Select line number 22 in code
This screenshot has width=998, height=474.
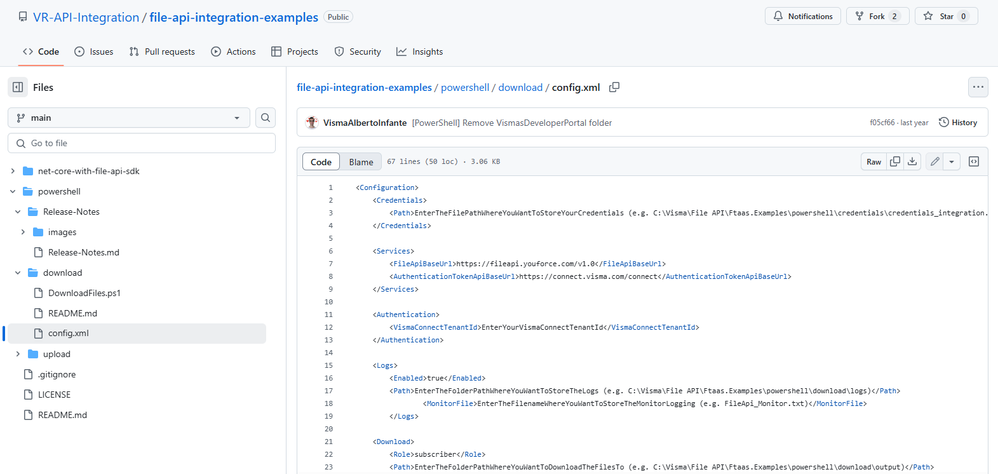coord(329,454)
